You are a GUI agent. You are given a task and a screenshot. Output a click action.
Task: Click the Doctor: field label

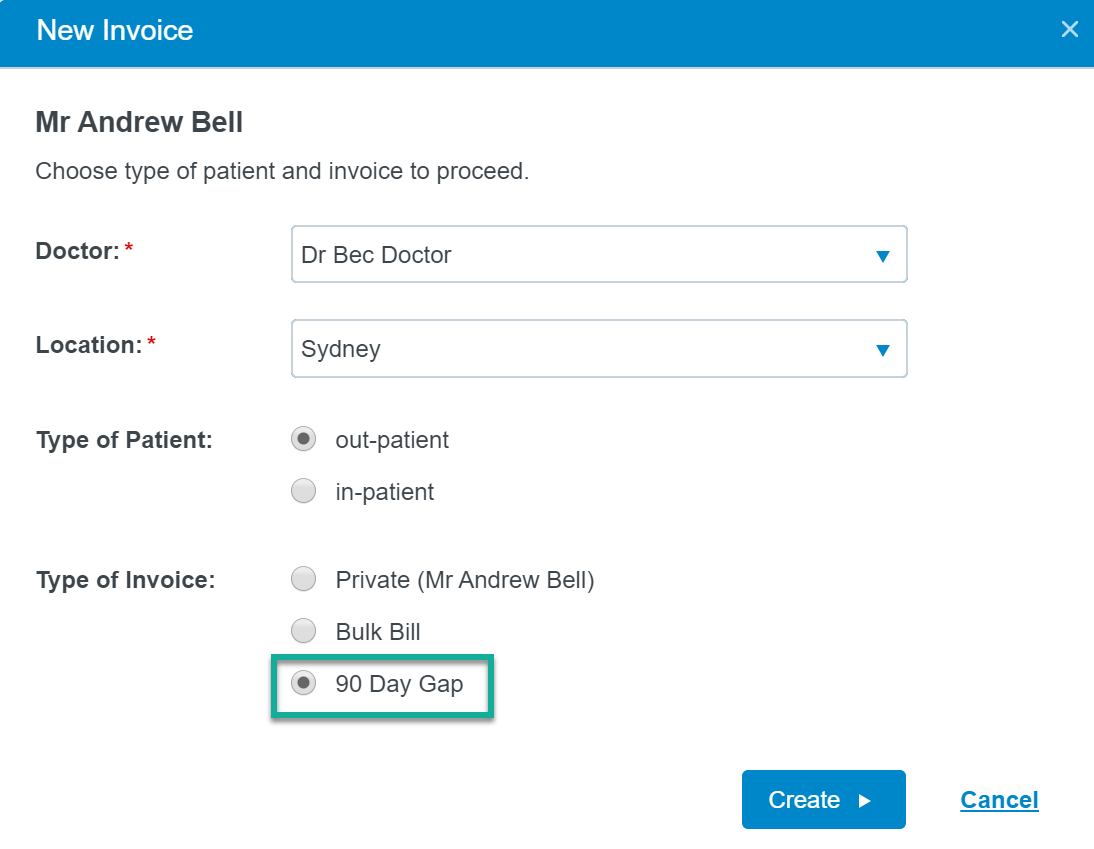77,251
